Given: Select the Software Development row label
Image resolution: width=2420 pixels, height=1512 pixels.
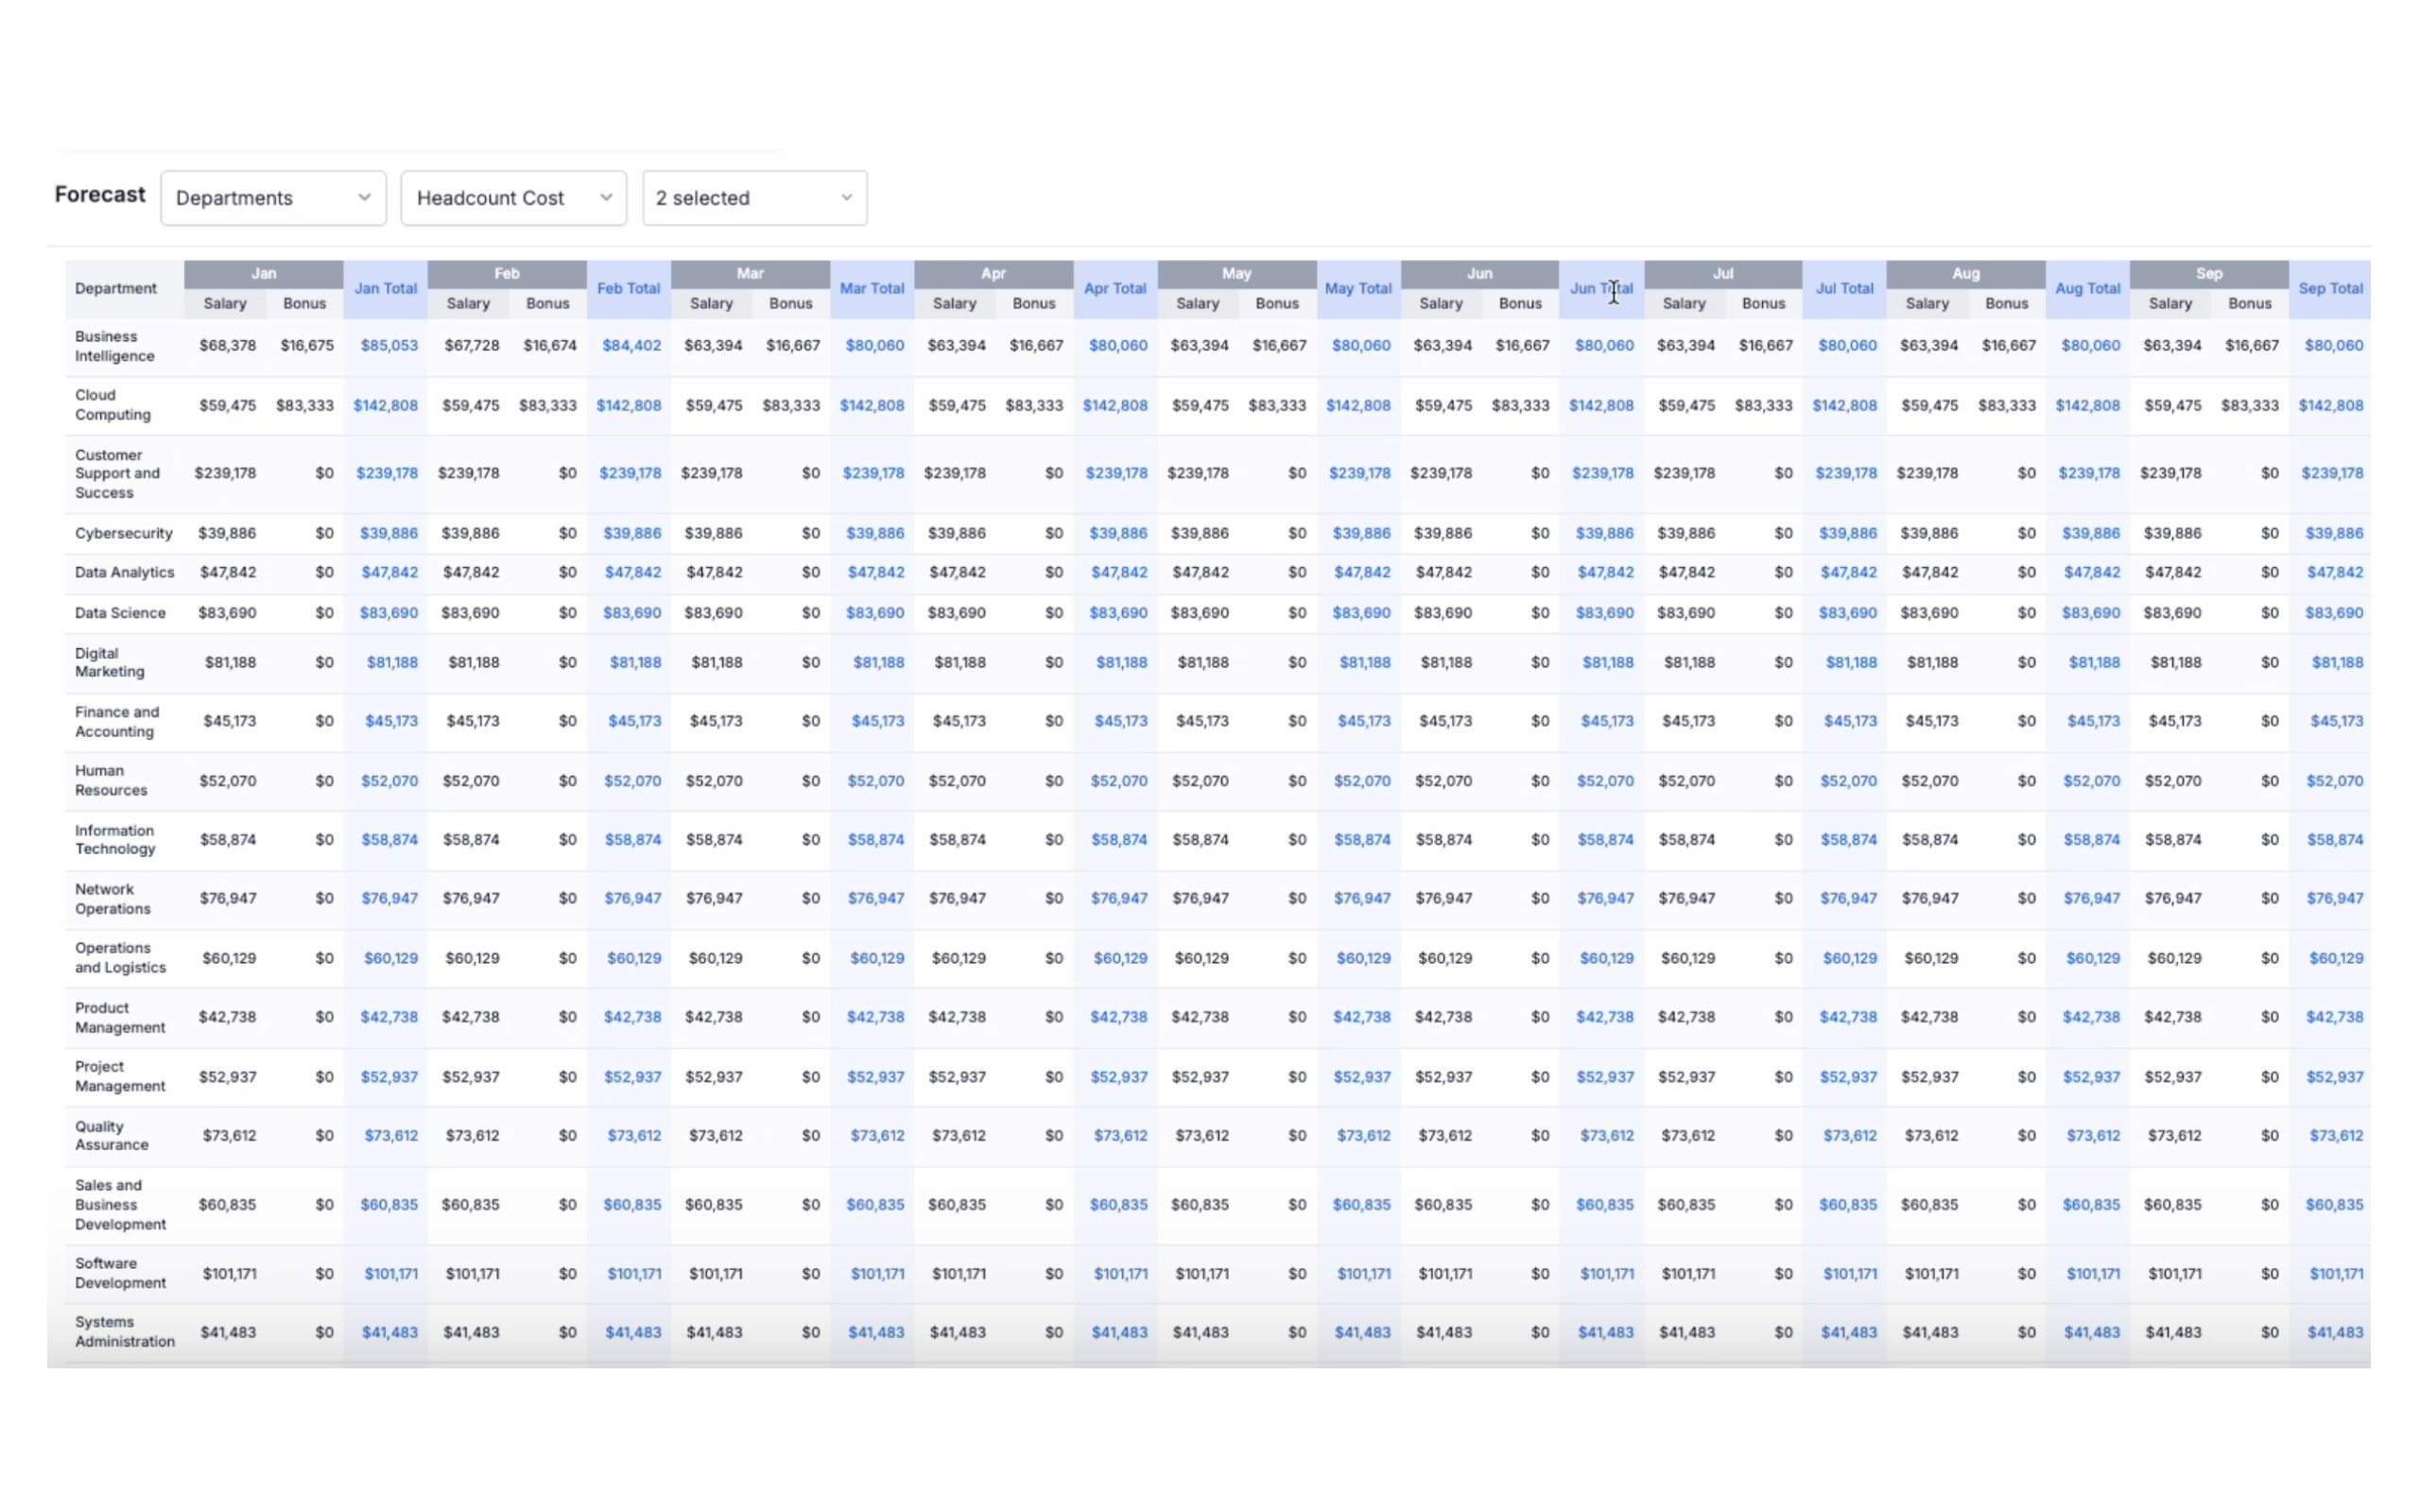Looking at the screenshot, I should [x=121, y=1273].
